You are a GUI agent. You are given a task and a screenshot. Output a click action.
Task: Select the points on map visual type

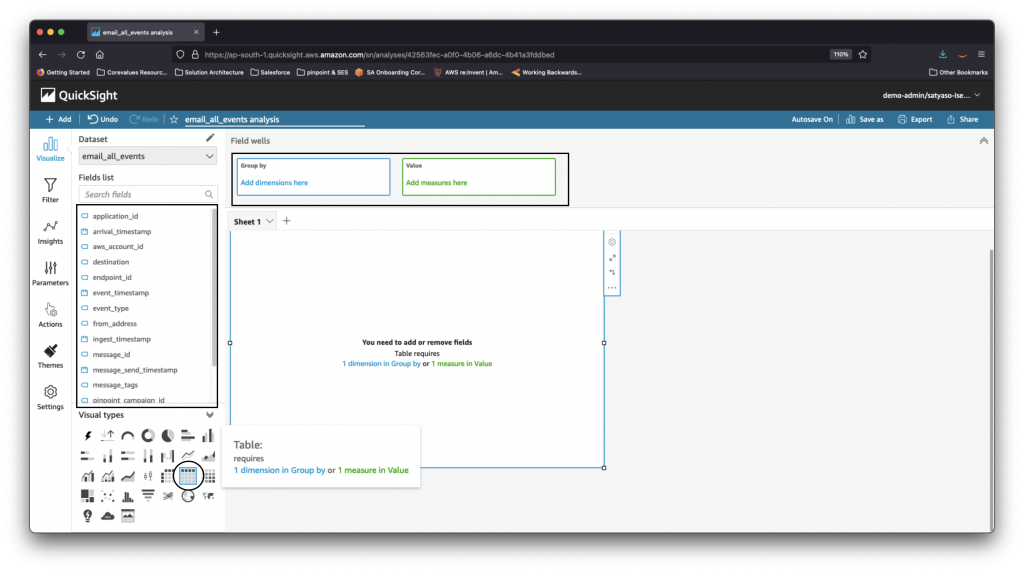pos(188,496)
